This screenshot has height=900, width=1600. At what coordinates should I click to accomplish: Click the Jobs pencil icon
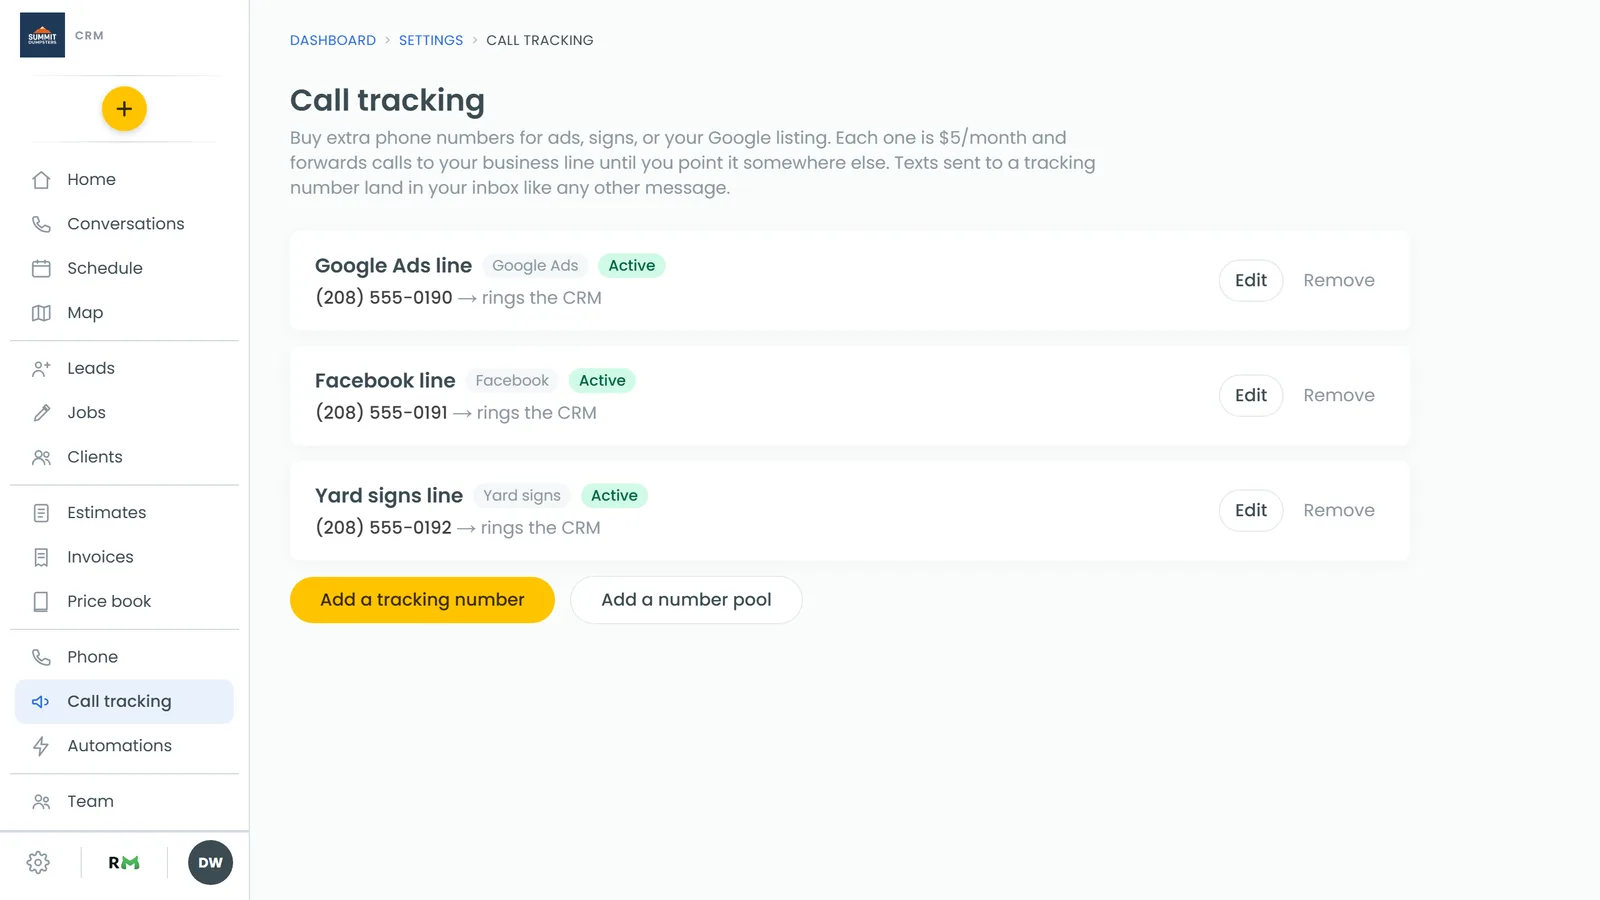(x=41, y=413)
